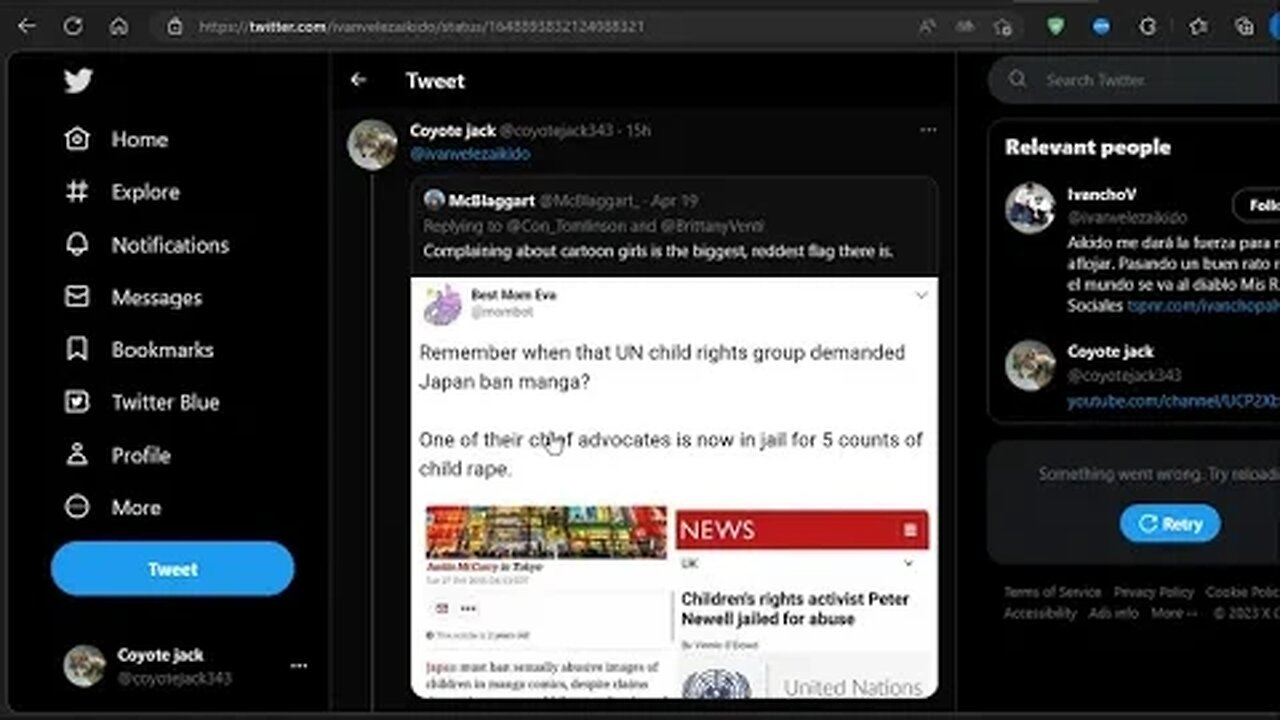1280x720 pixels.
Task: Open Home from the sidebar house icon
Action: (x=77, y=139)
